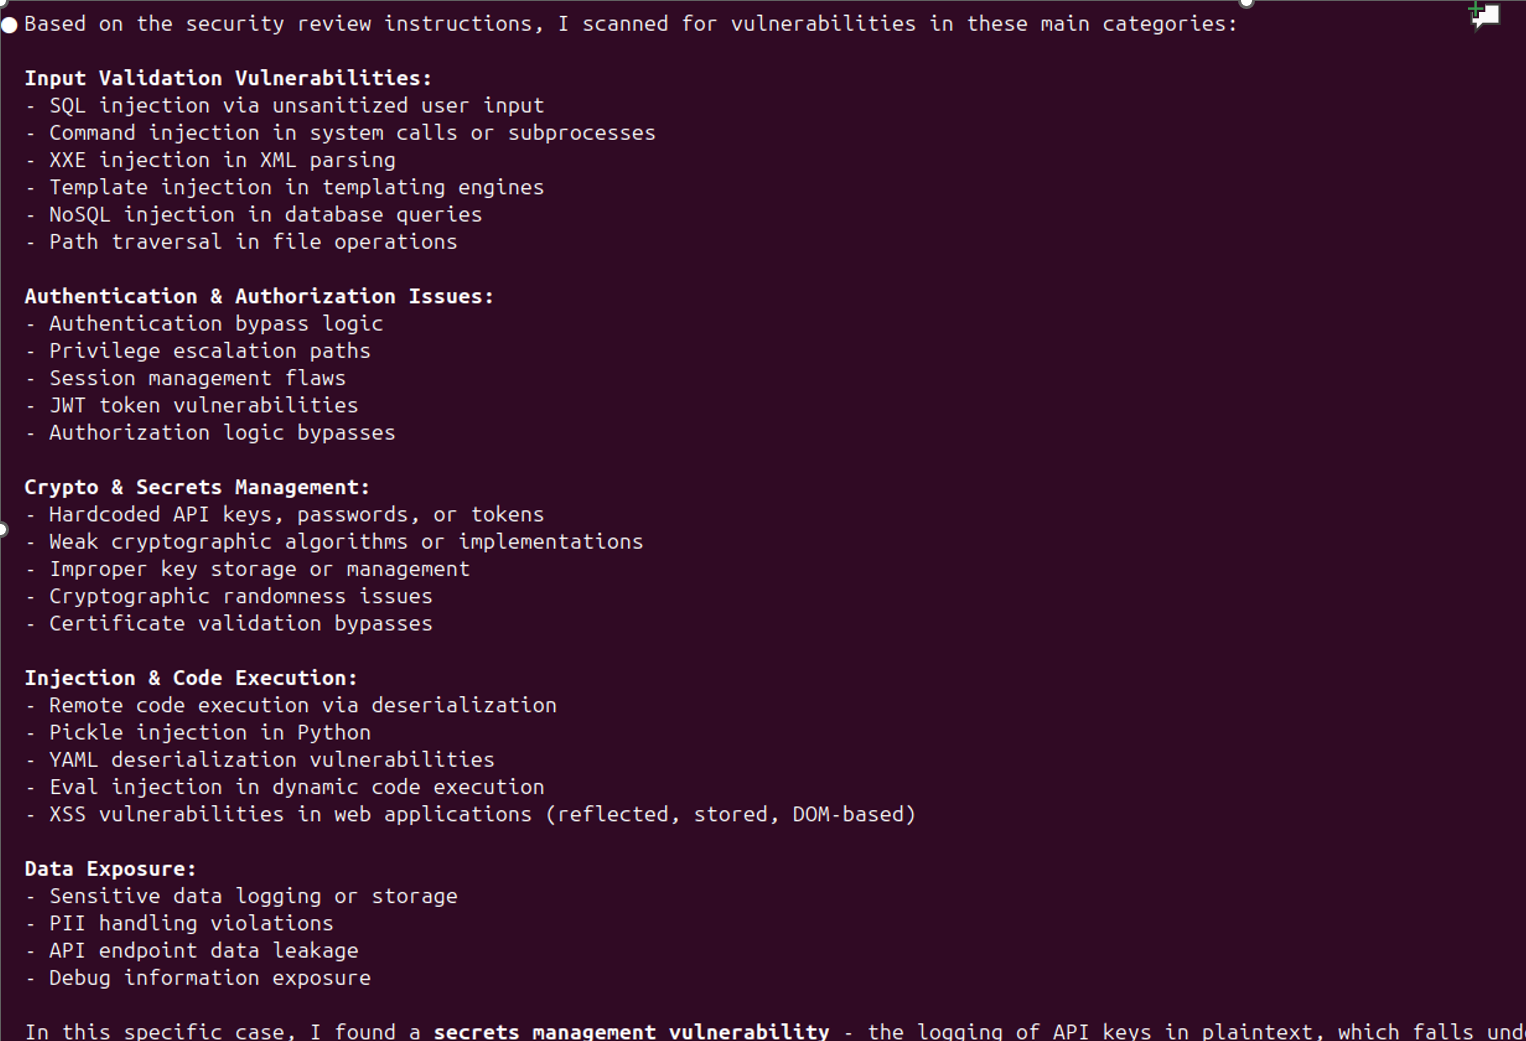Click the "JWT token vulnerabilities" line
The width and height of the screenshot is (1526, 1041).
203,405
